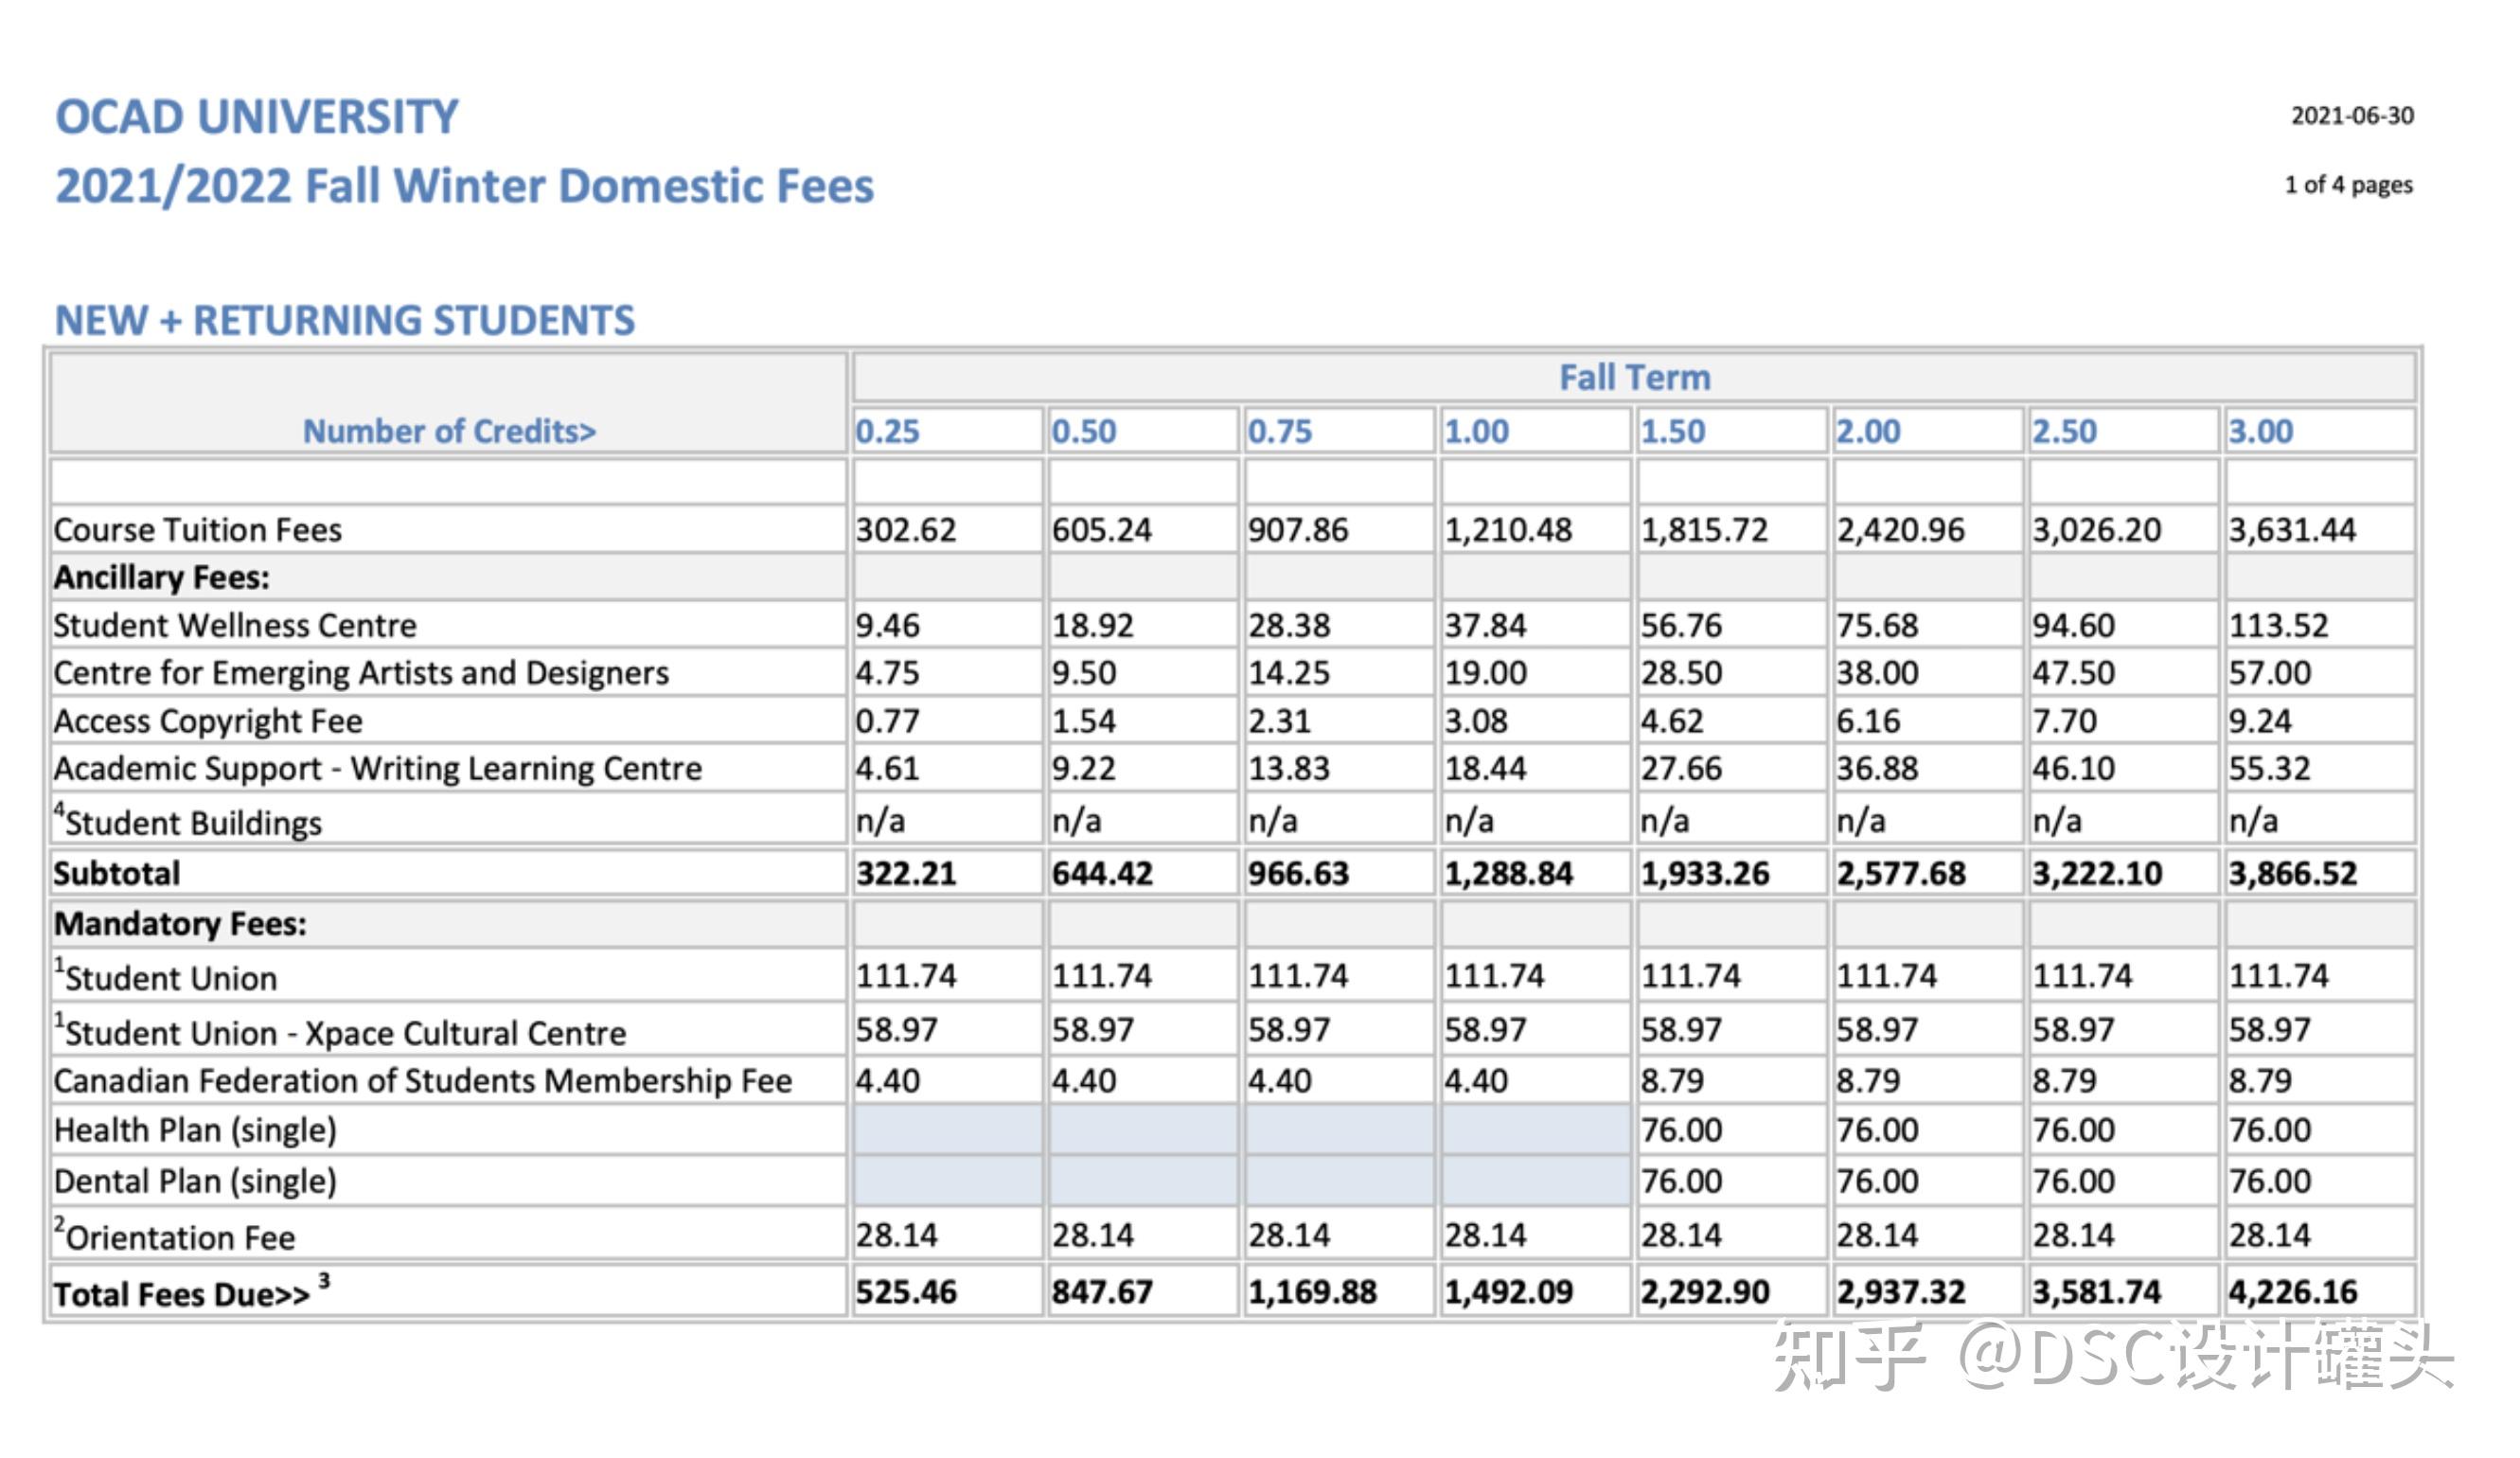Click Federation fee 8.79 under 3.00 credits
Screen dimensions: 2520x1458
[2260, 1081]
